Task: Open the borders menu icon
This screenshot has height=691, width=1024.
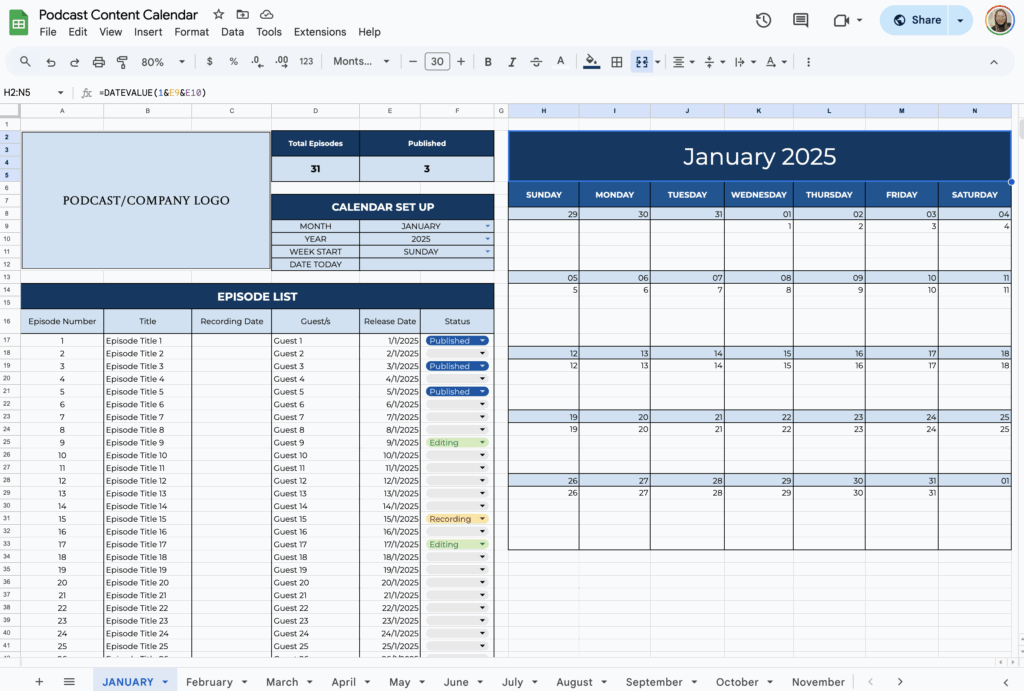Action: [616, 61]
